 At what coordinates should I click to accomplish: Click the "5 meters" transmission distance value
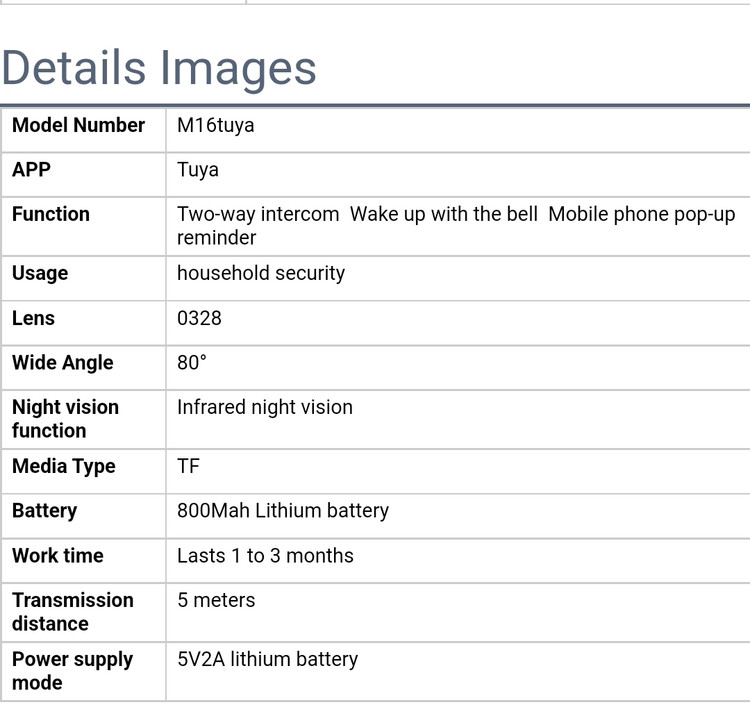point(216,600)
